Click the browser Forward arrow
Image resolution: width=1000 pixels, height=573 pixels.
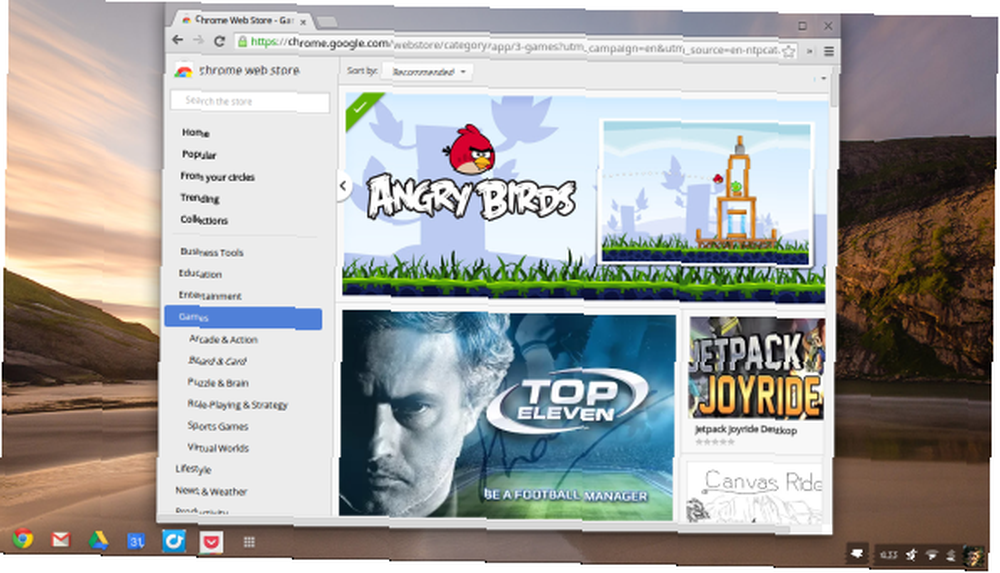[198, 40]
